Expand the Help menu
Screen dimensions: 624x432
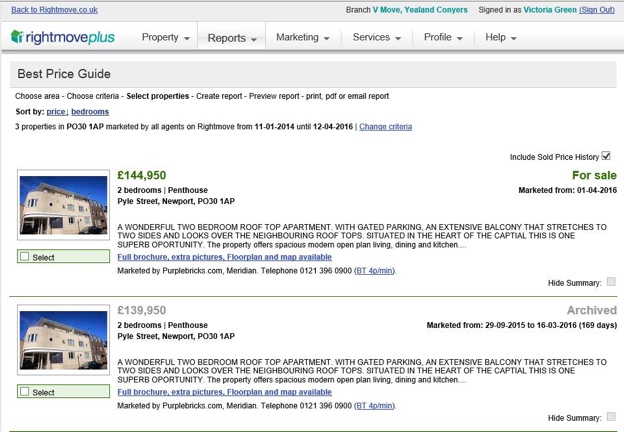500,38
